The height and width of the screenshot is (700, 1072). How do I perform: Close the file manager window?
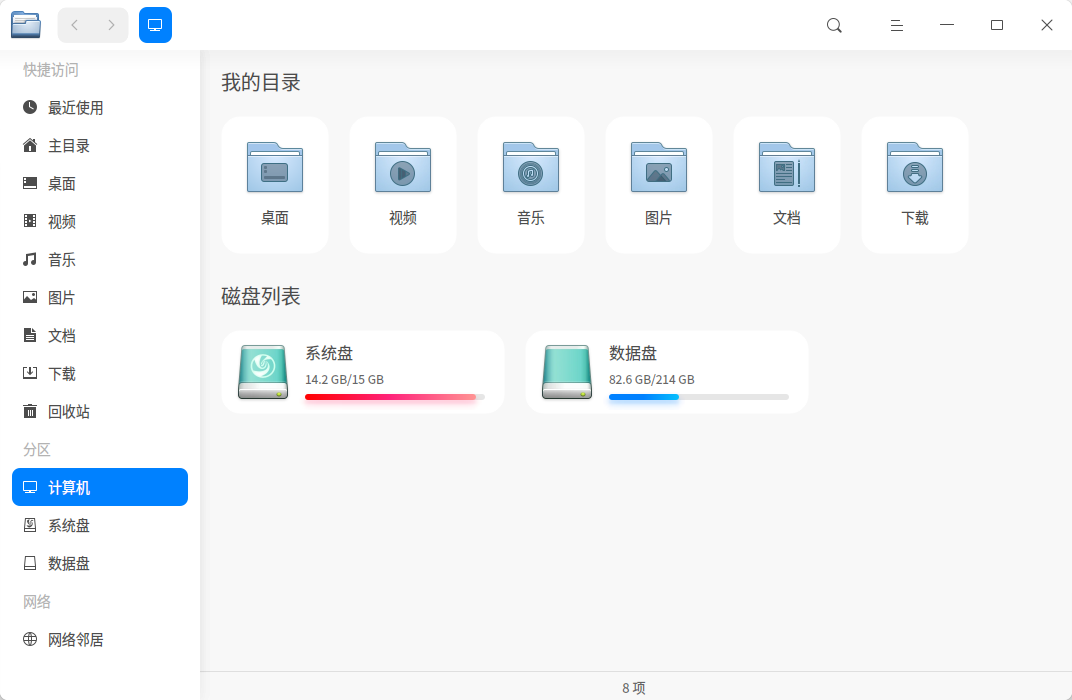tap(1047, 25)
